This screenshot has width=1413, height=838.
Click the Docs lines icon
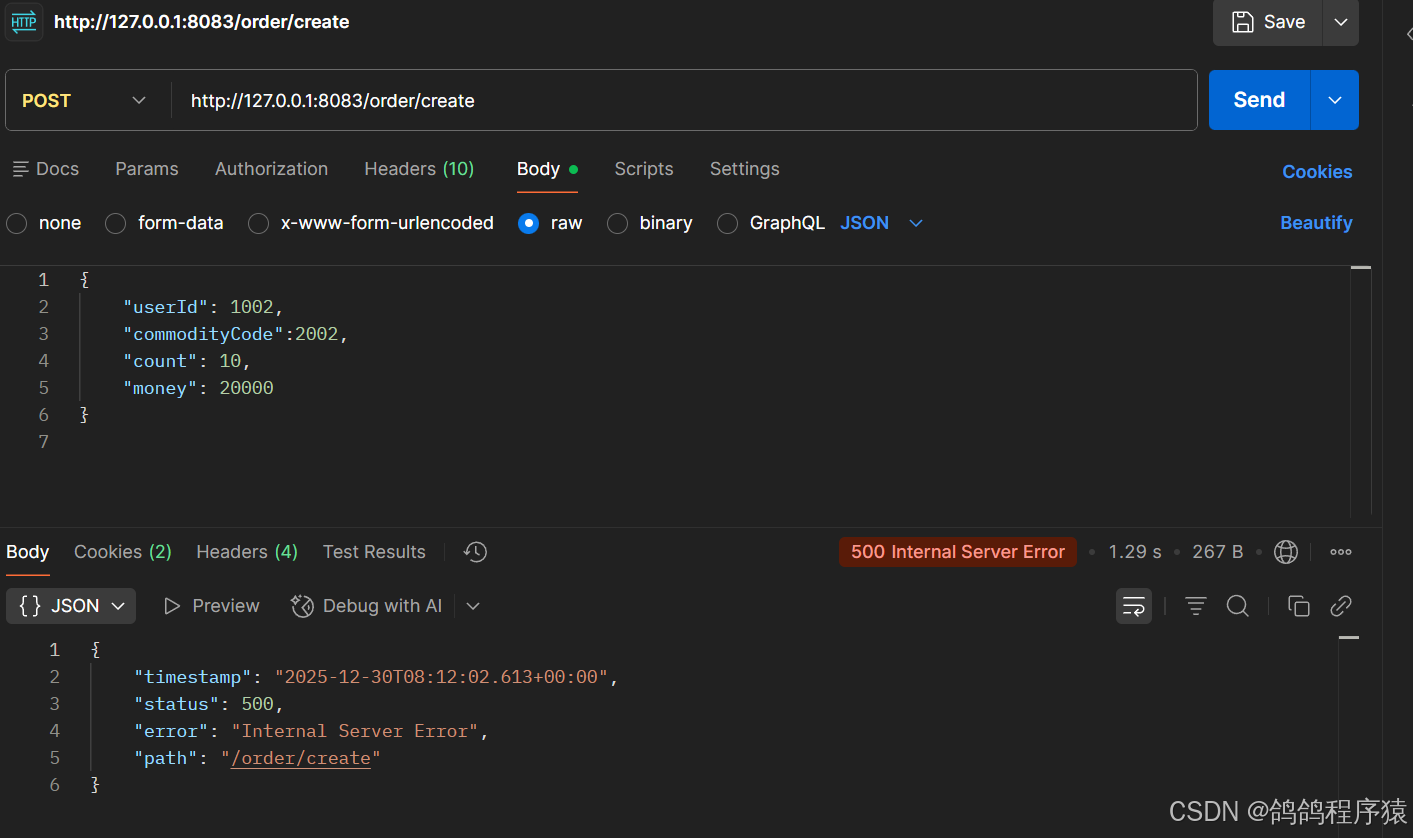point(21,169)
